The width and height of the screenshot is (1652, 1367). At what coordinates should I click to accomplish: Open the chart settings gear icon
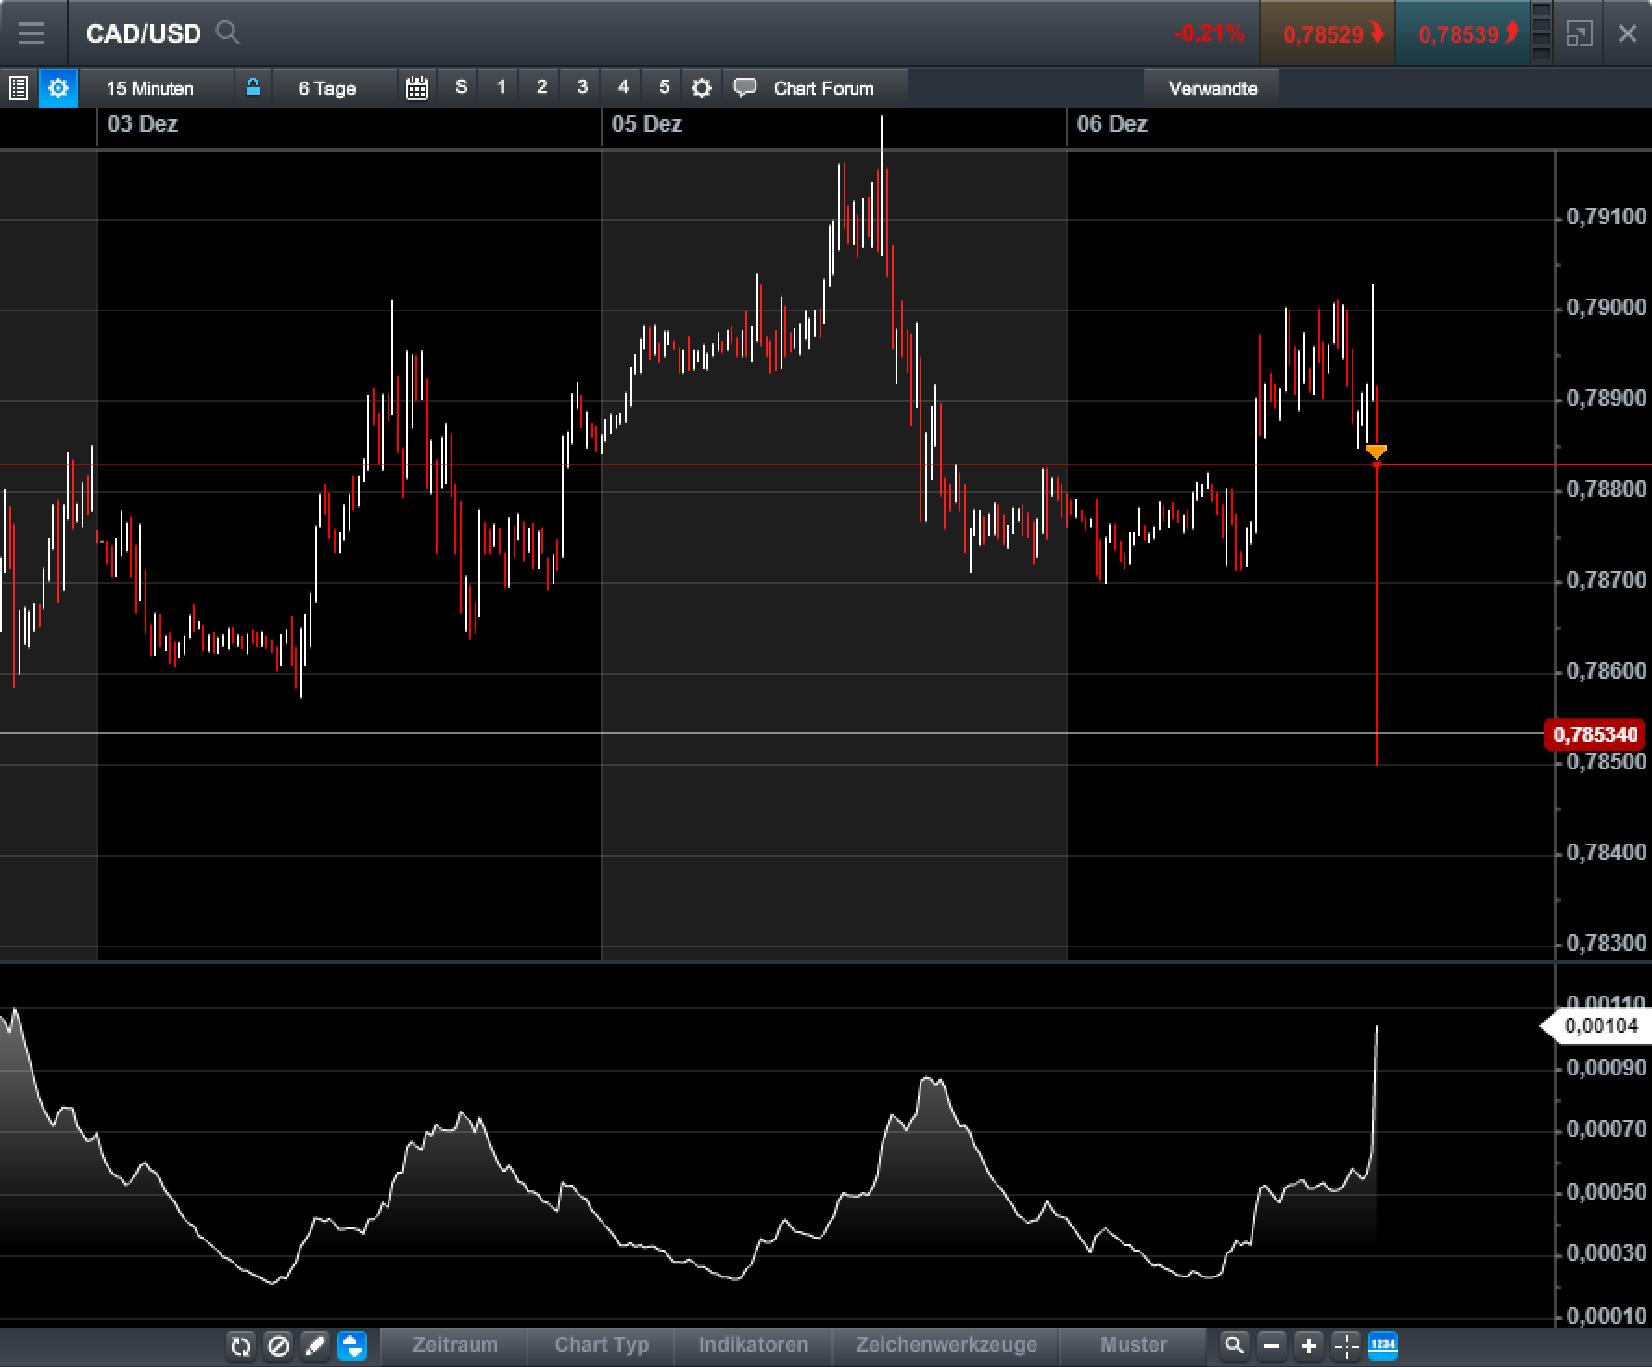(x=58, y=88)
